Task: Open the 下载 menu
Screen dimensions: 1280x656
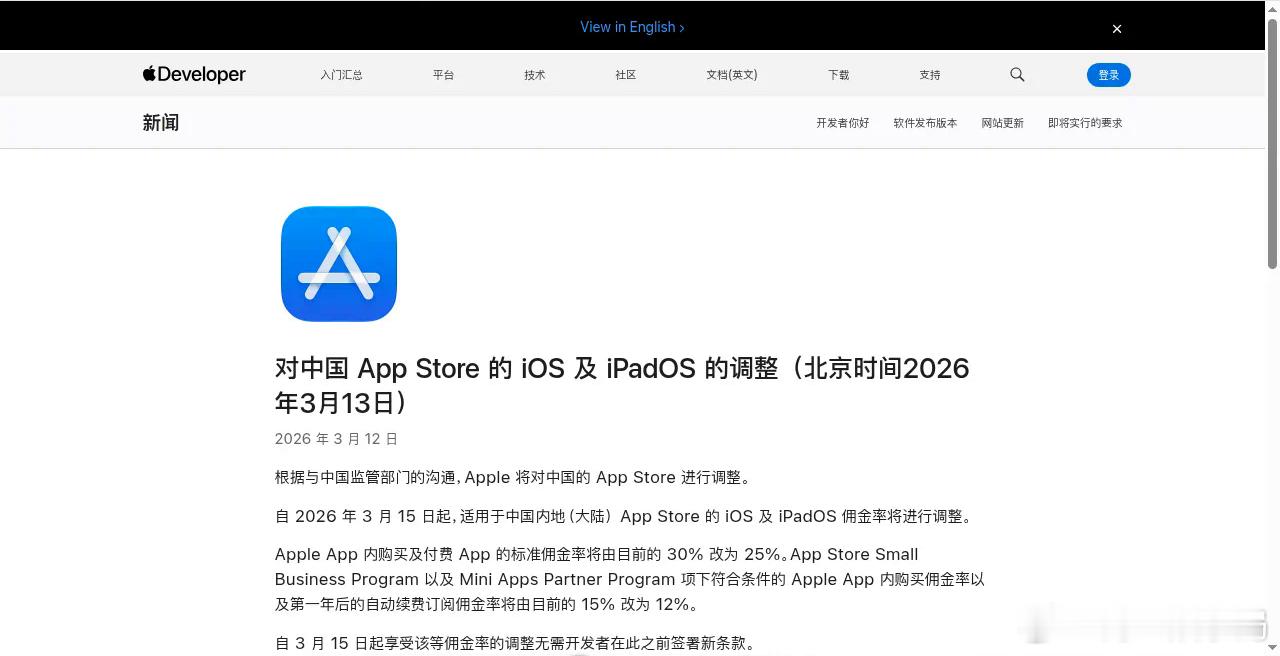Action: (x=838, y=75)
